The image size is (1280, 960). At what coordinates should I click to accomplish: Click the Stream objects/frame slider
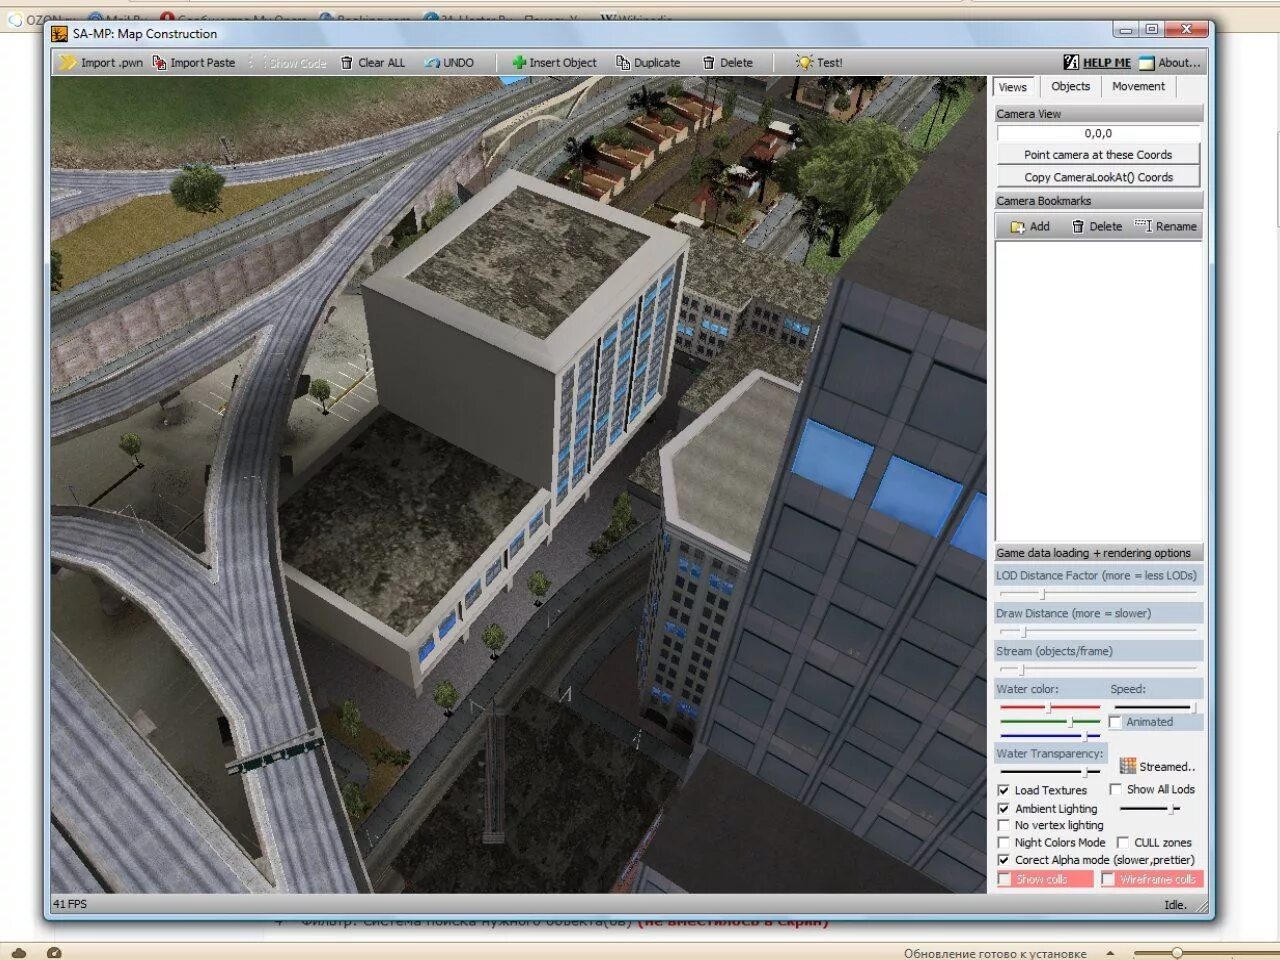tap(1098, 669)
